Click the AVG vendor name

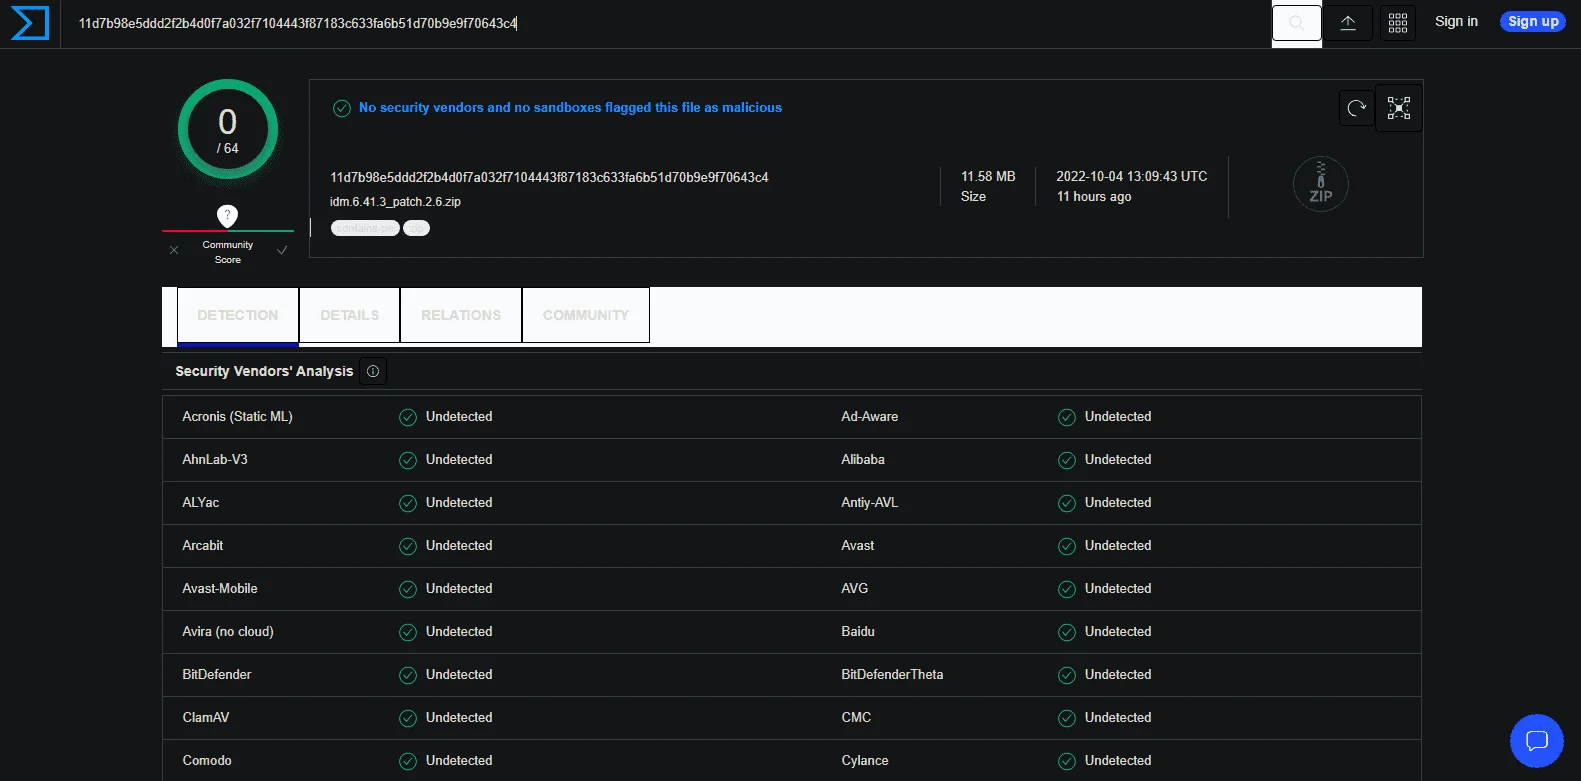(855, 589)
